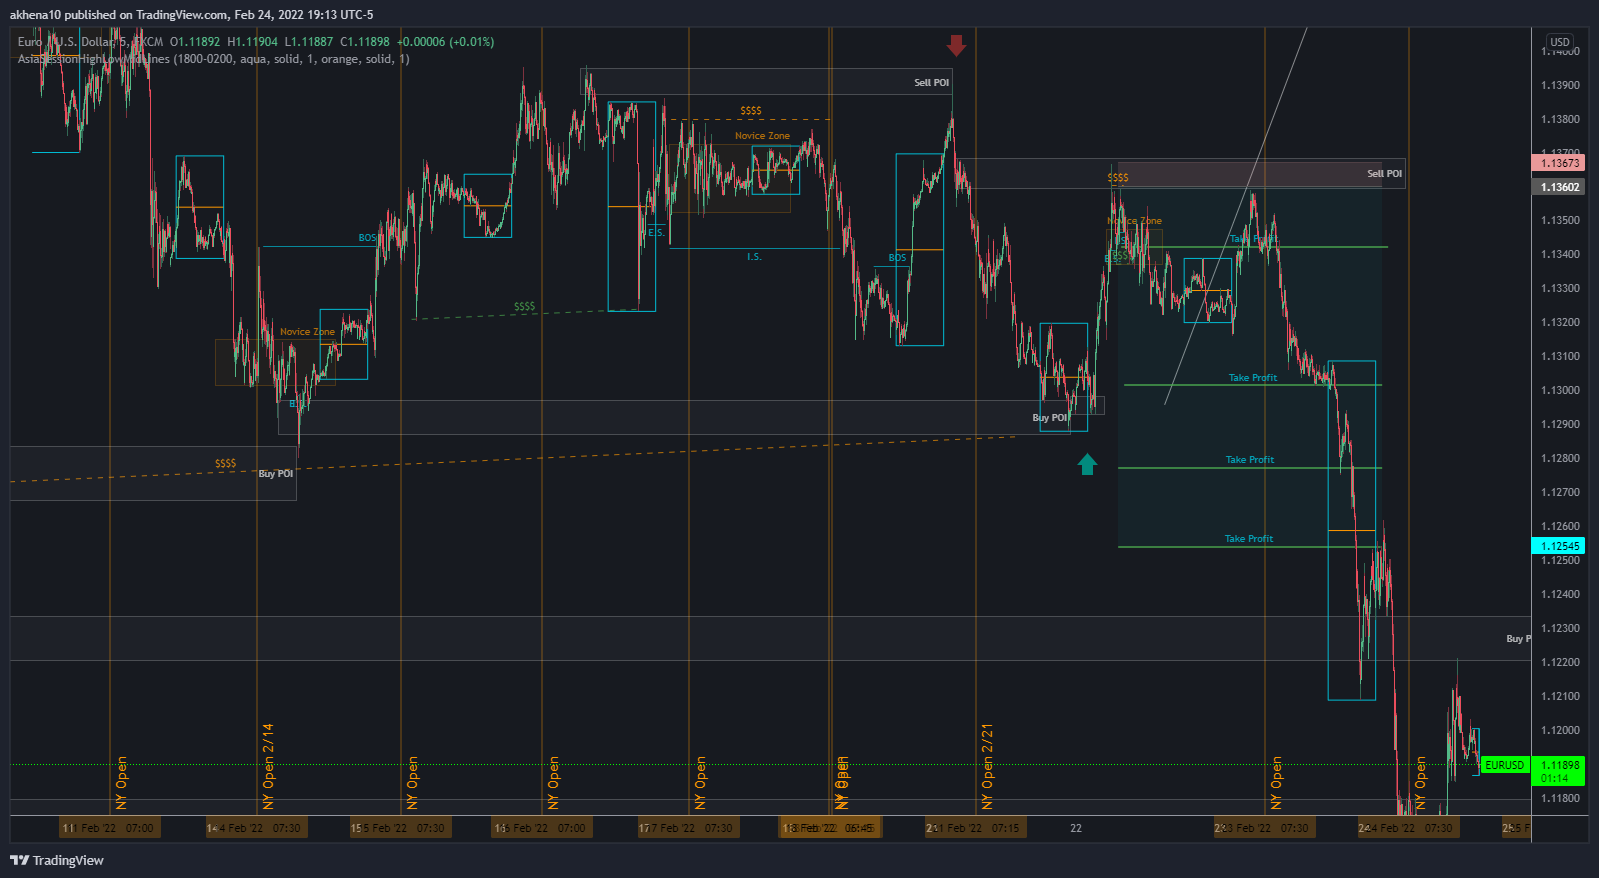Click the middle 'Take Profit' label near 1.12800
The width and height of the screenshot is (1599, 878).
[1250, 460]
